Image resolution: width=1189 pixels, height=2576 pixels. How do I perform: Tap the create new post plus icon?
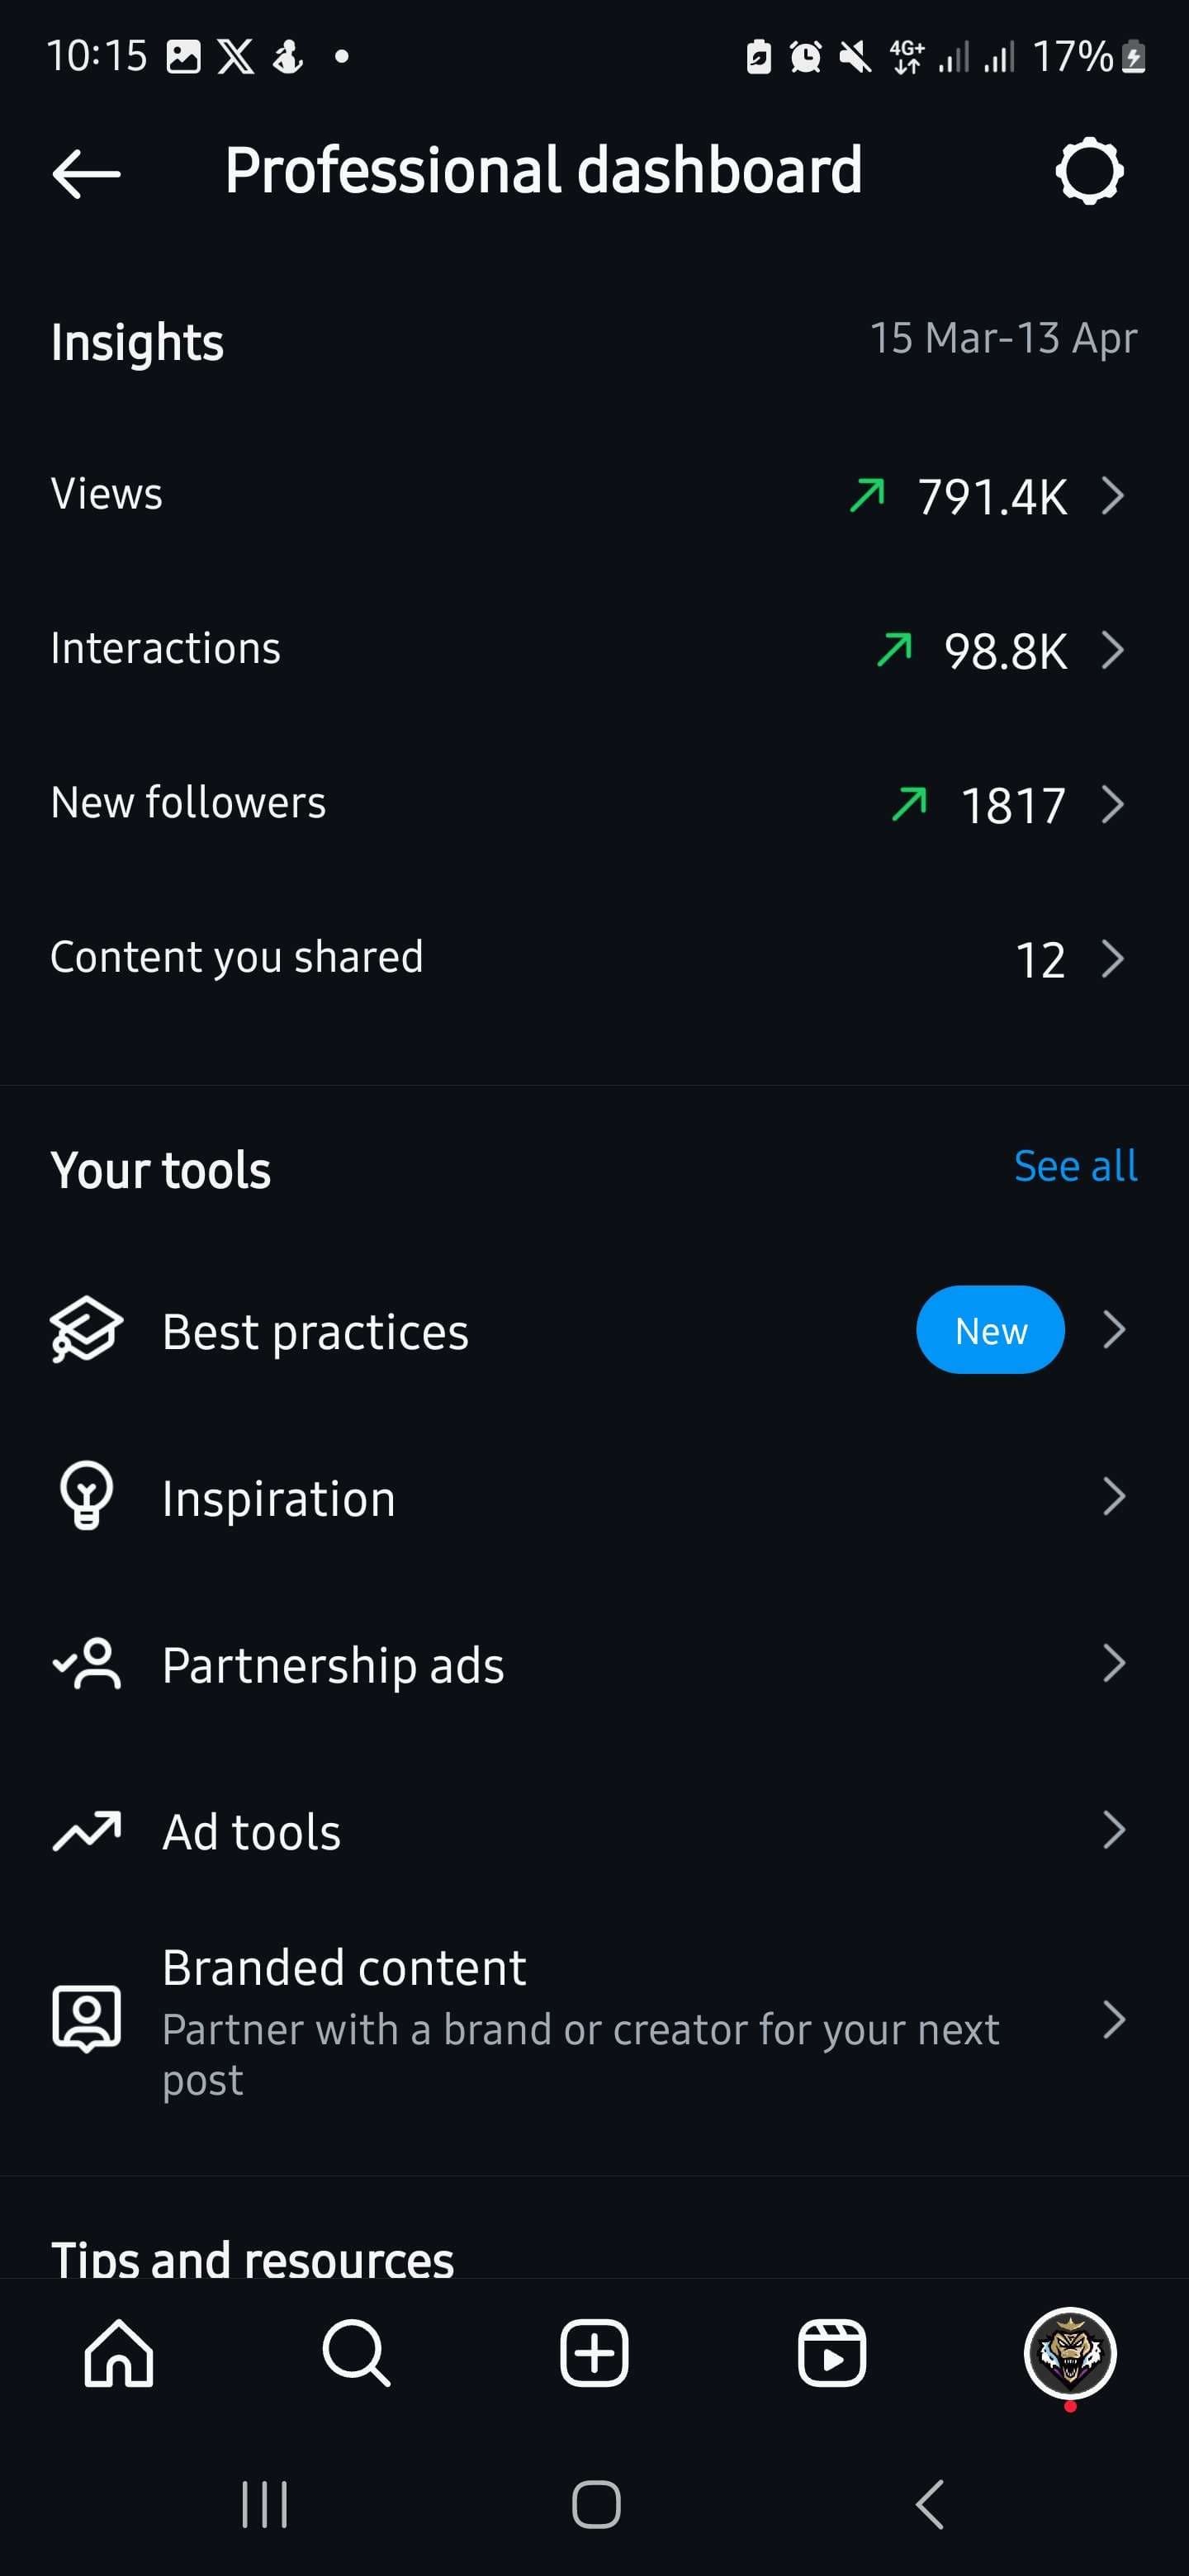coord(594,2353)
